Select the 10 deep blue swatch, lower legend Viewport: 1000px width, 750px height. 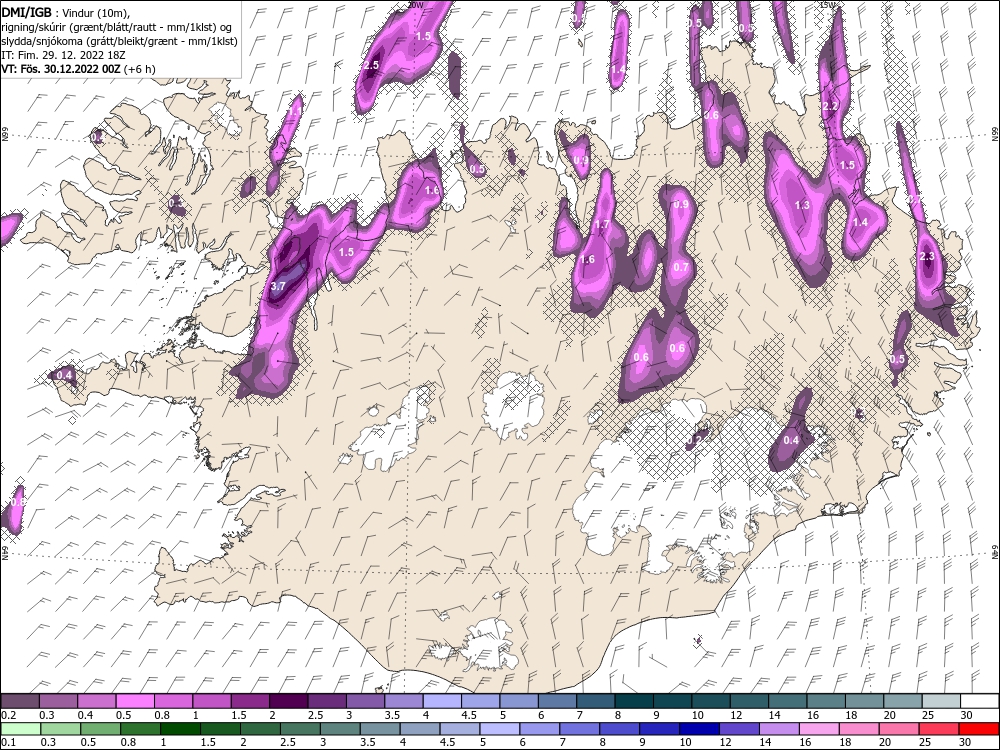point(699,730)
